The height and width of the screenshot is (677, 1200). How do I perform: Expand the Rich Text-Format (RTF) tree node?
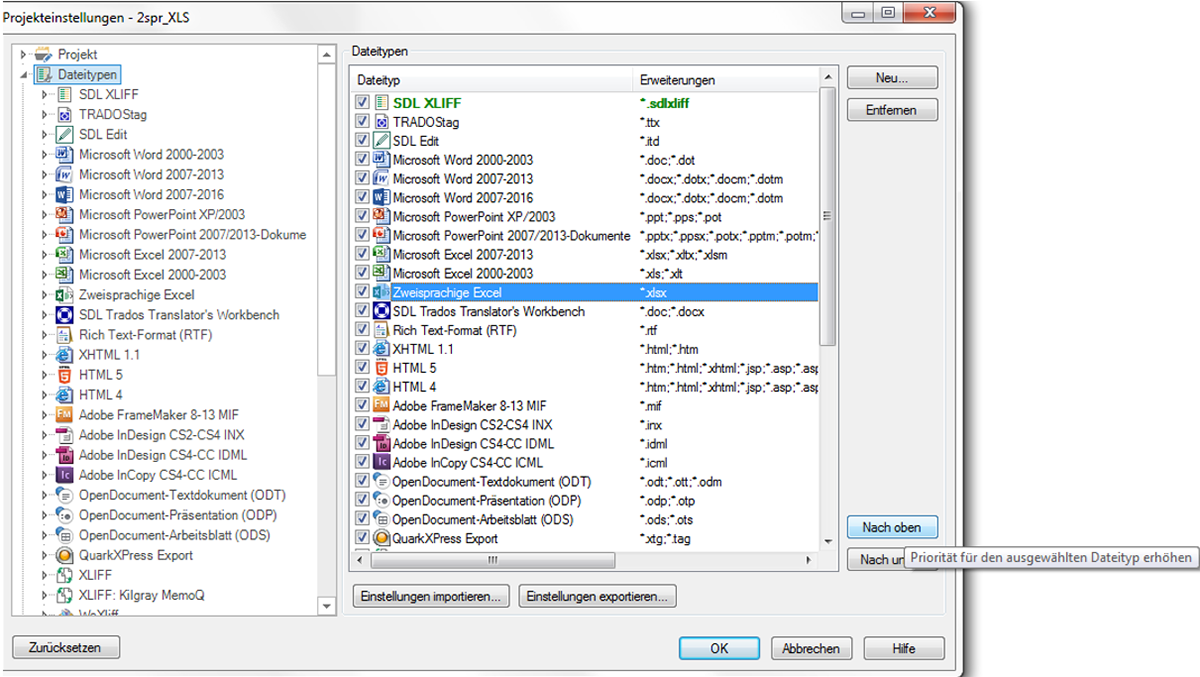45,334
